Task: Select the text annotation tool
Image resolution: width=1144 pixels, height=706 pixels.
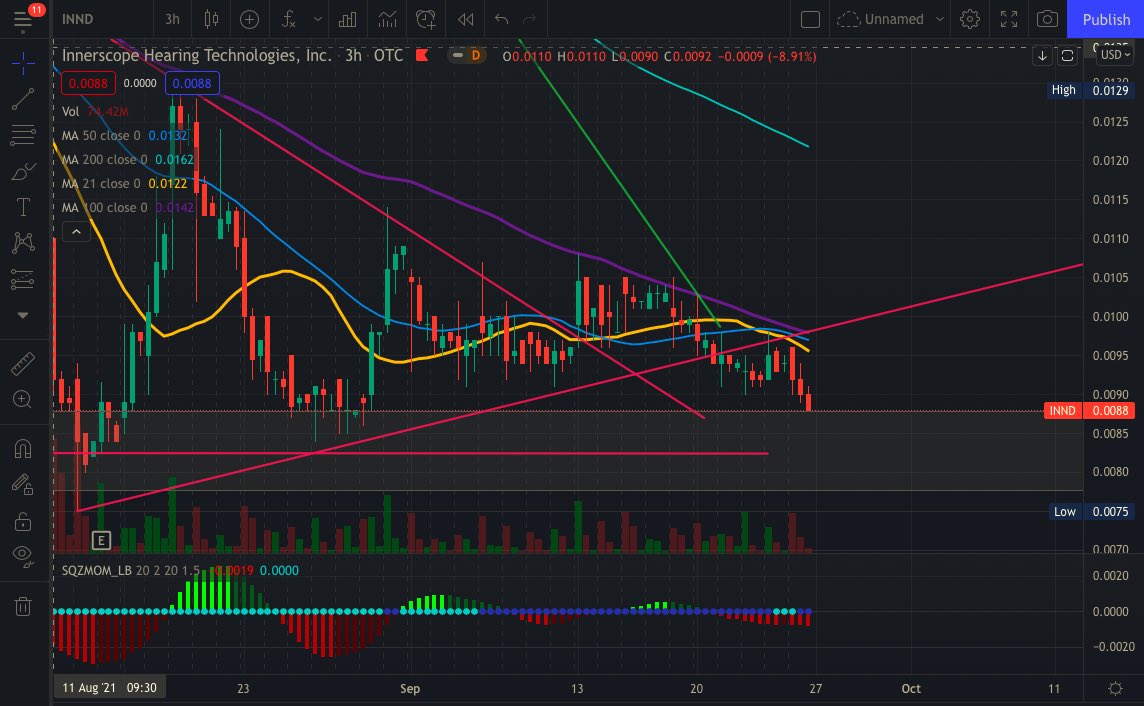Action: (23, 207)
